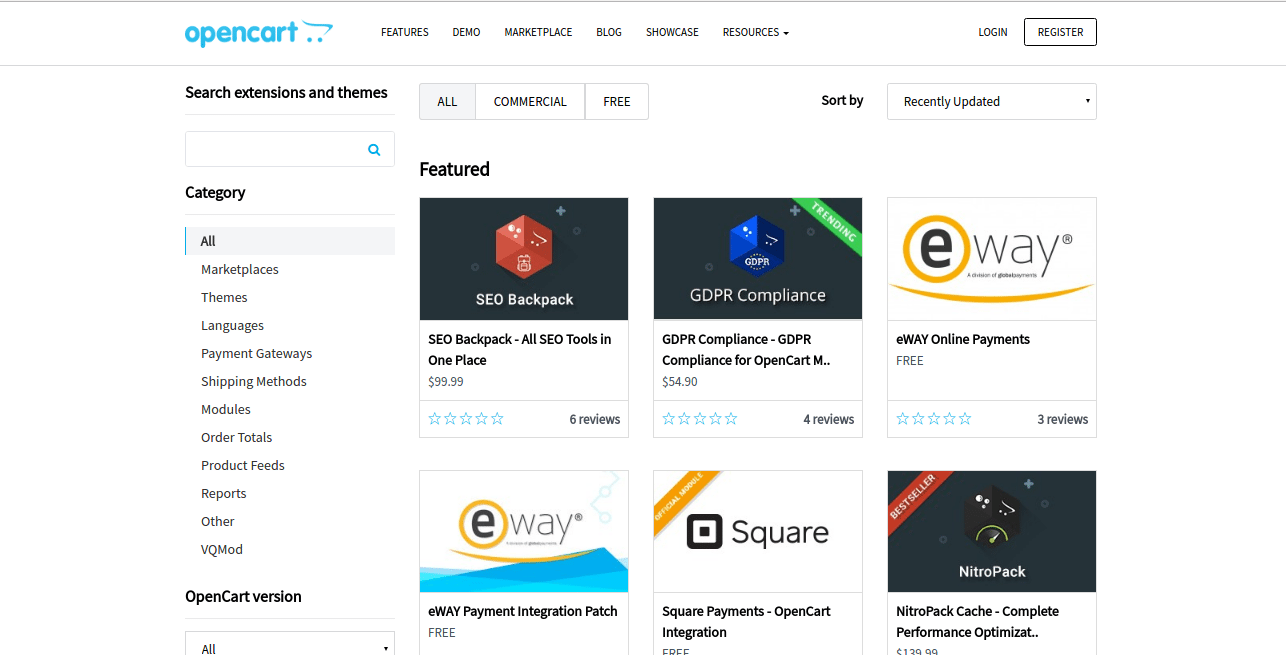Click the eWAY Online Payments star rating

934,419
